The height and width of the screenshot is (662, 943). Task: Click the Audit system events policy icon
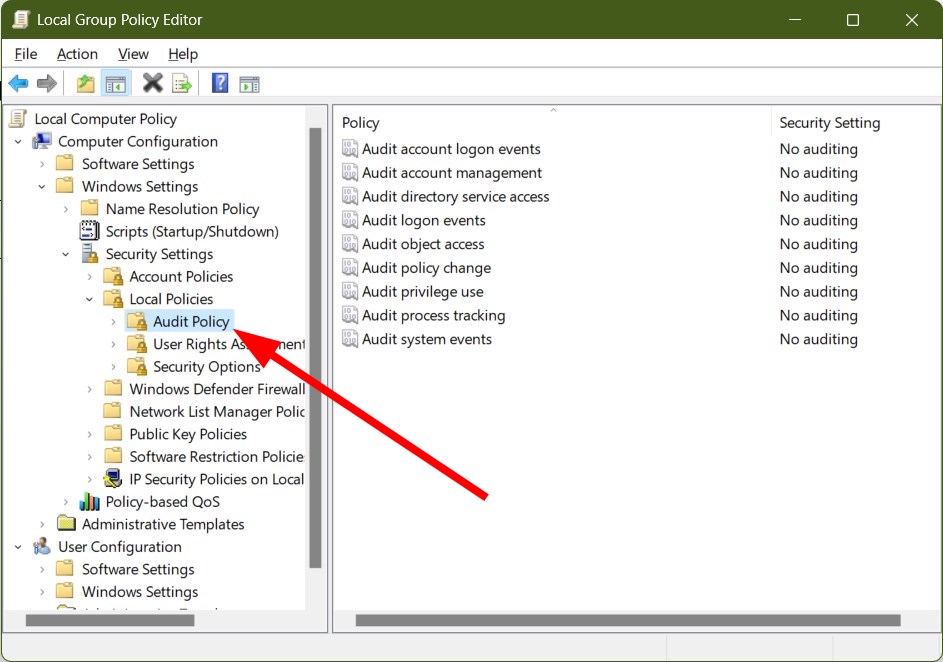pyautogui.click(x=350, y=338)
